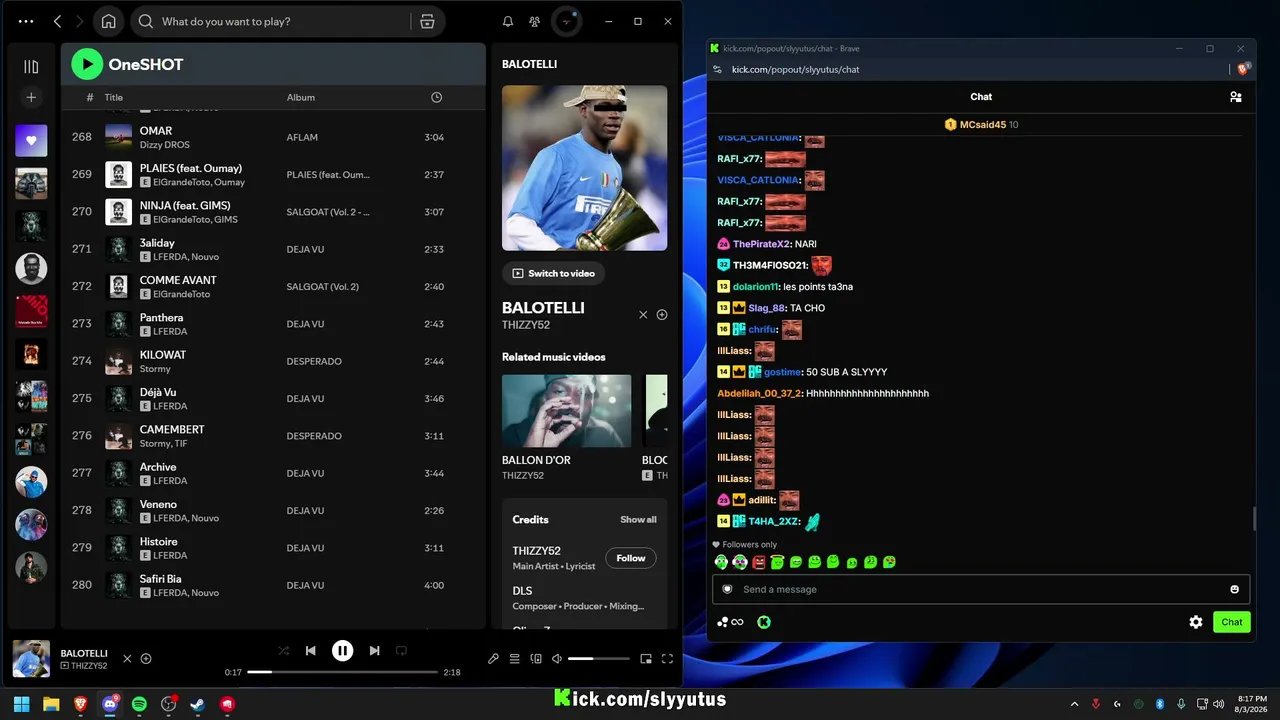The image size is (1280, 720).
Task: Pause the current song
Action: [342, 651]
